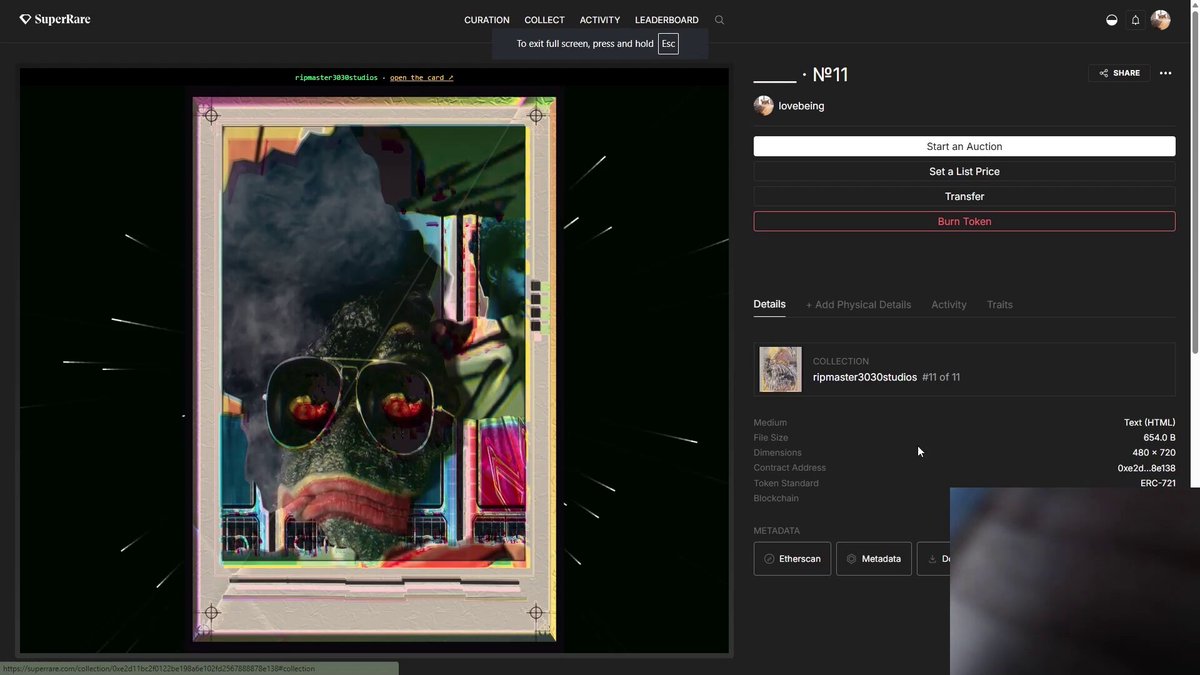Viewport: 1200px width, 675px height.
Task: Click ripmaster3030studios text above the artwork
Action: click(336, 77)
